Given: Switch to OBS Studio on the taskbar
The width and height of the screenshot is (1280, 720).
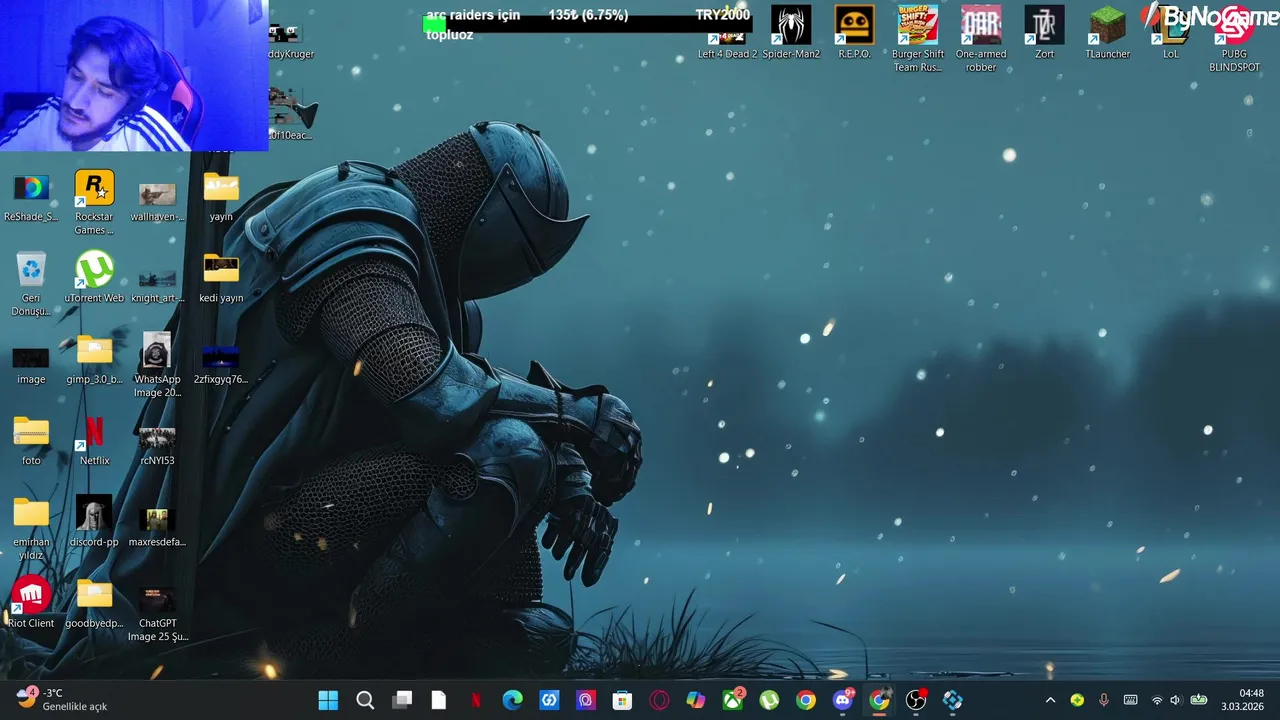Looking at the screenshot, I should click(916, 700).
